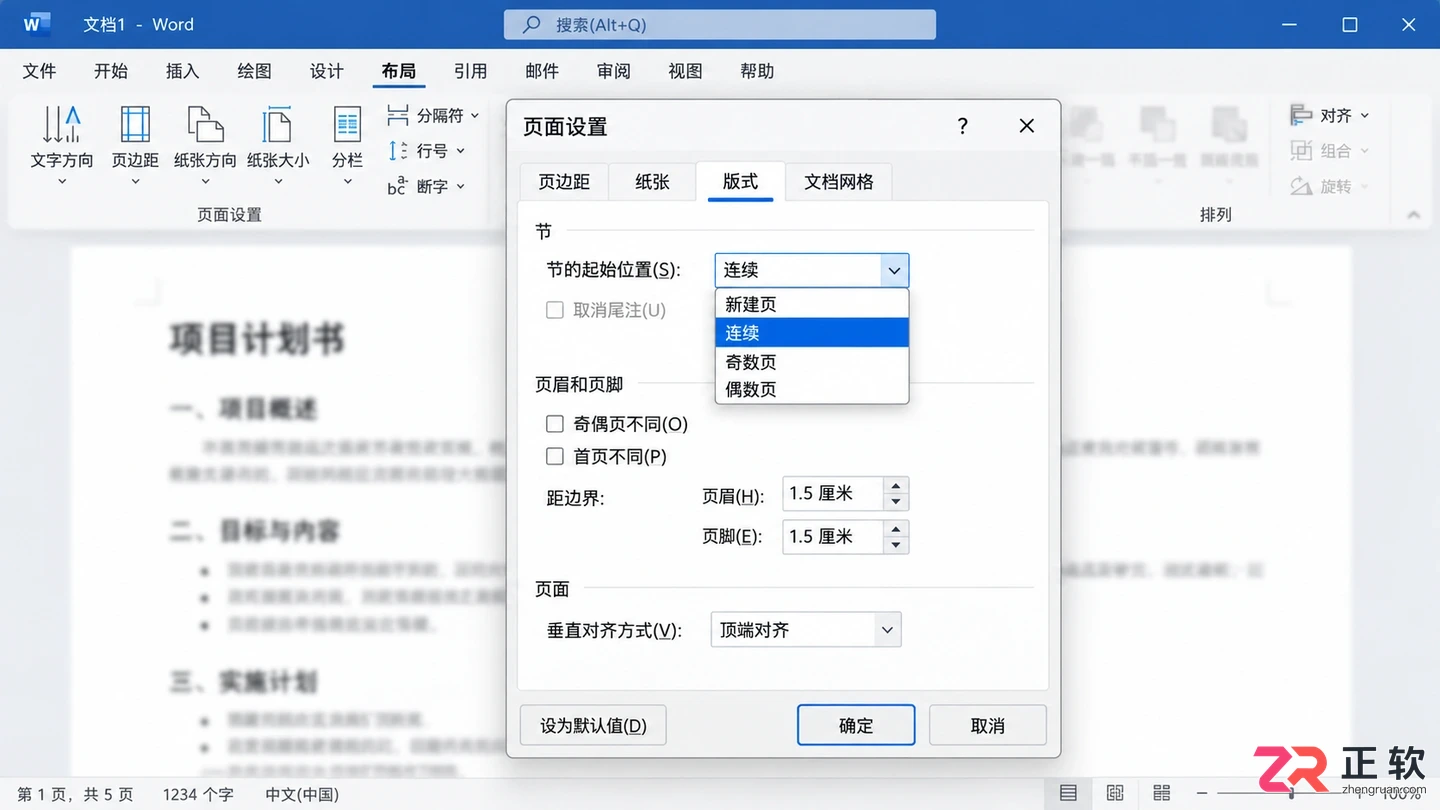This screenshot has height=810, width=1440.
Task: Decrease the 页脚 distance with the down arrow
Action: click(896, 545)
